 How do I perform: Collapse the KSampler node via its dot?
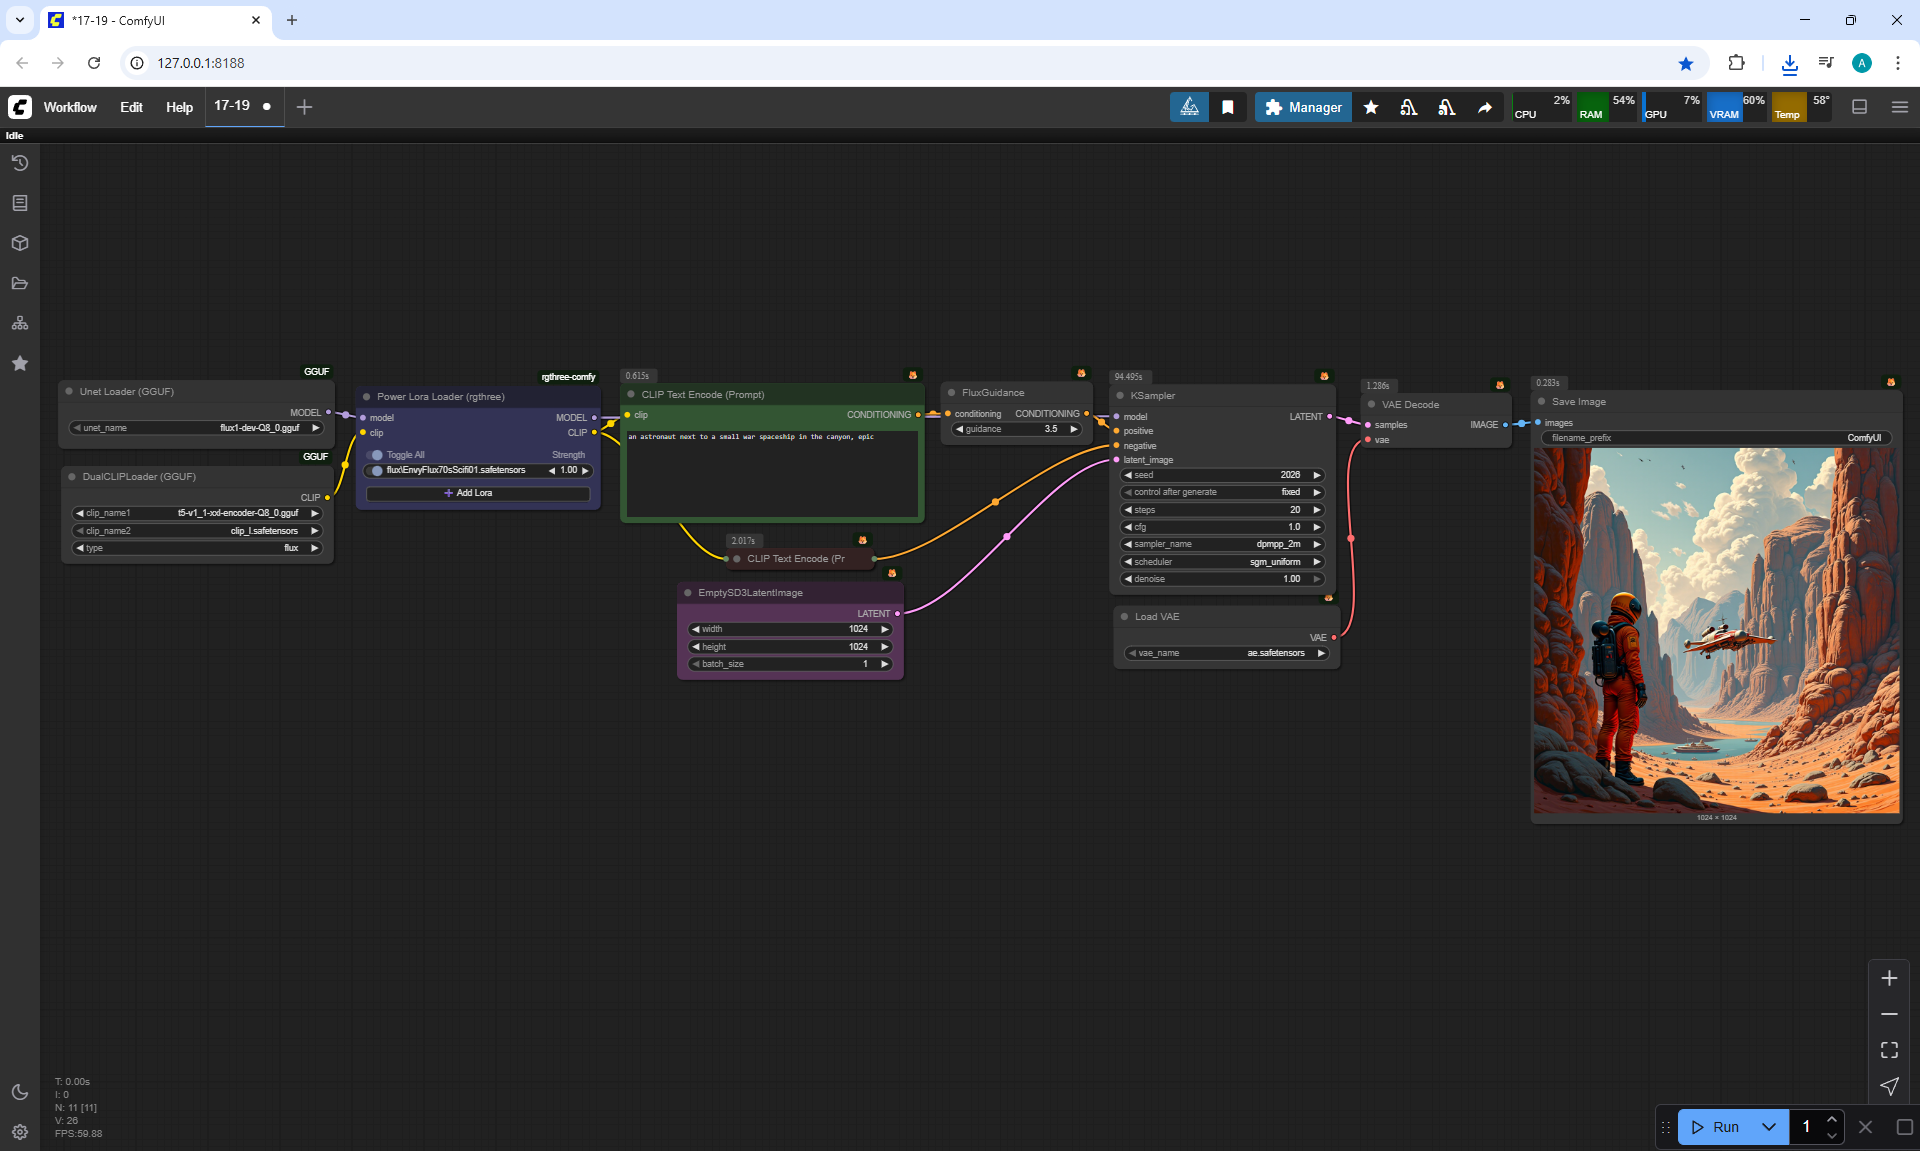pyautogui.click(x=1120, y=396)
